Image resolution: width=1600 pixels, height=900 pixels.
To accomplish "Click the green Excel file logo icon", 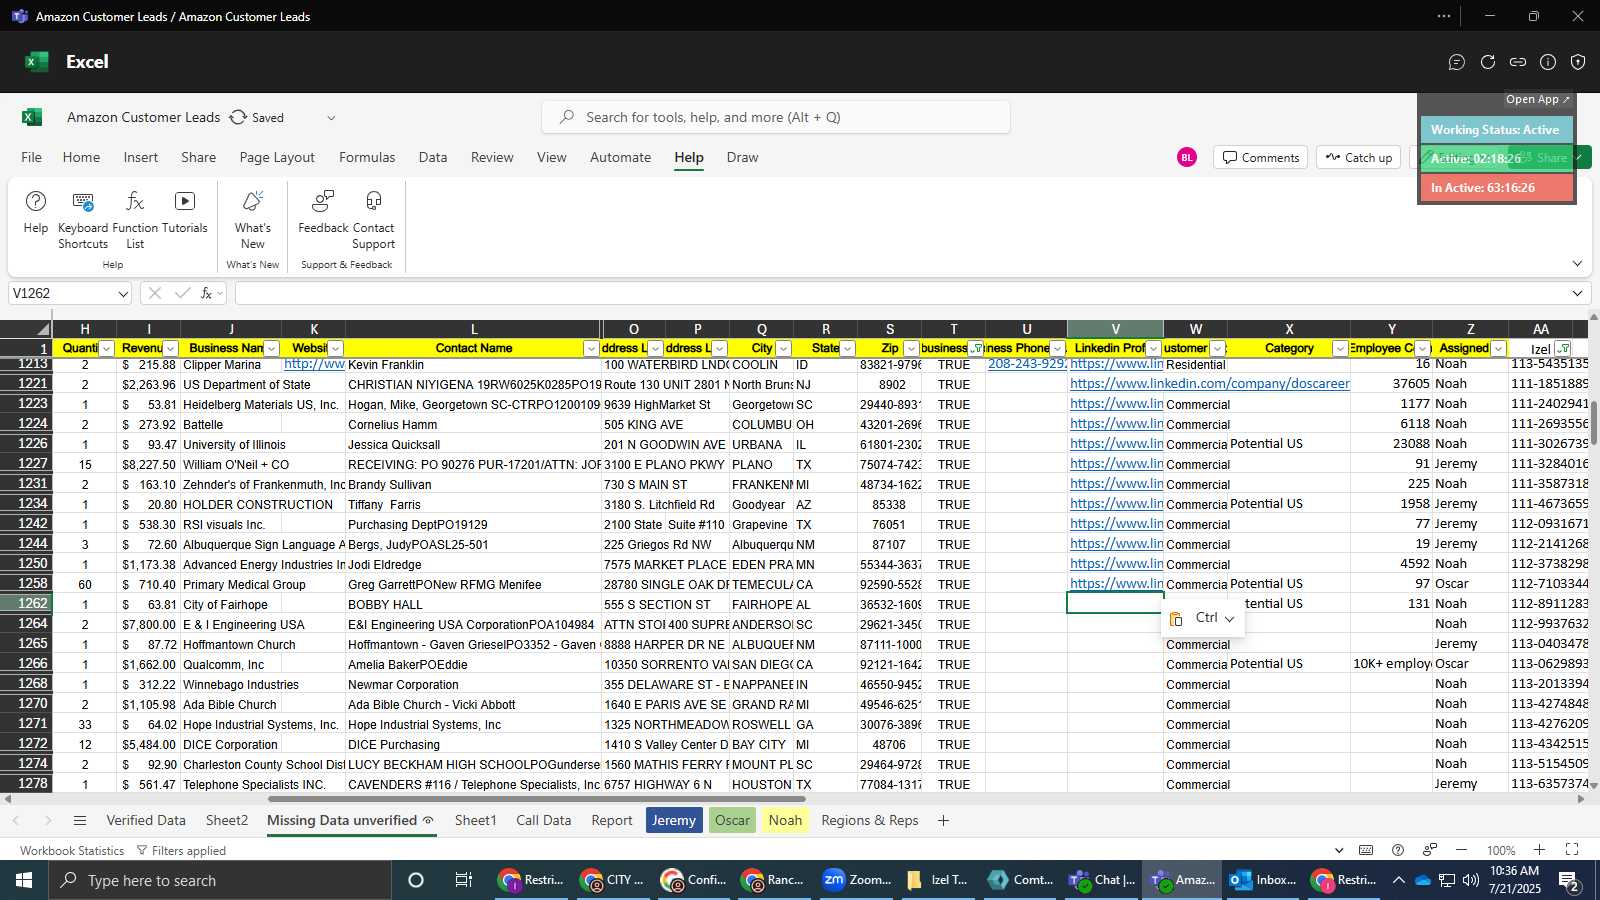I will pos(32,117).
